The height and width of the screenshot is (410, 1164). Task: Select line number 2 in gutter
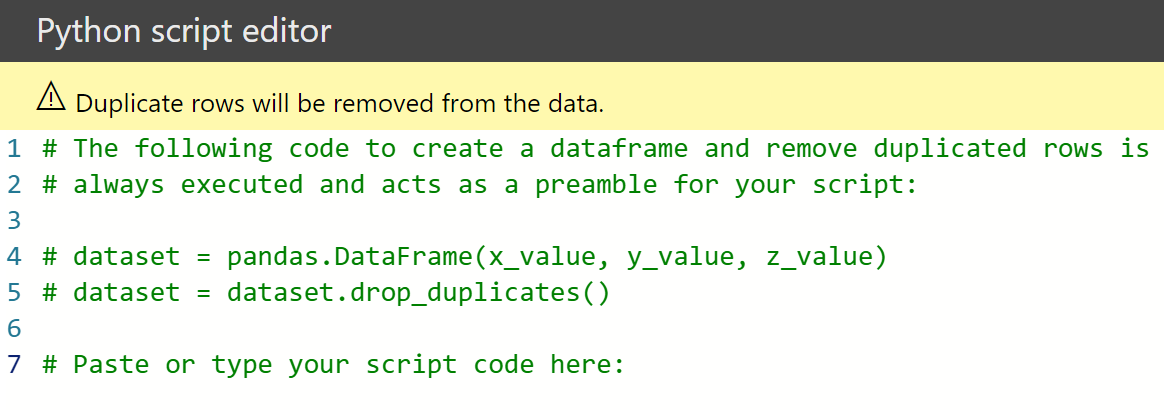[x=13, y=185]
